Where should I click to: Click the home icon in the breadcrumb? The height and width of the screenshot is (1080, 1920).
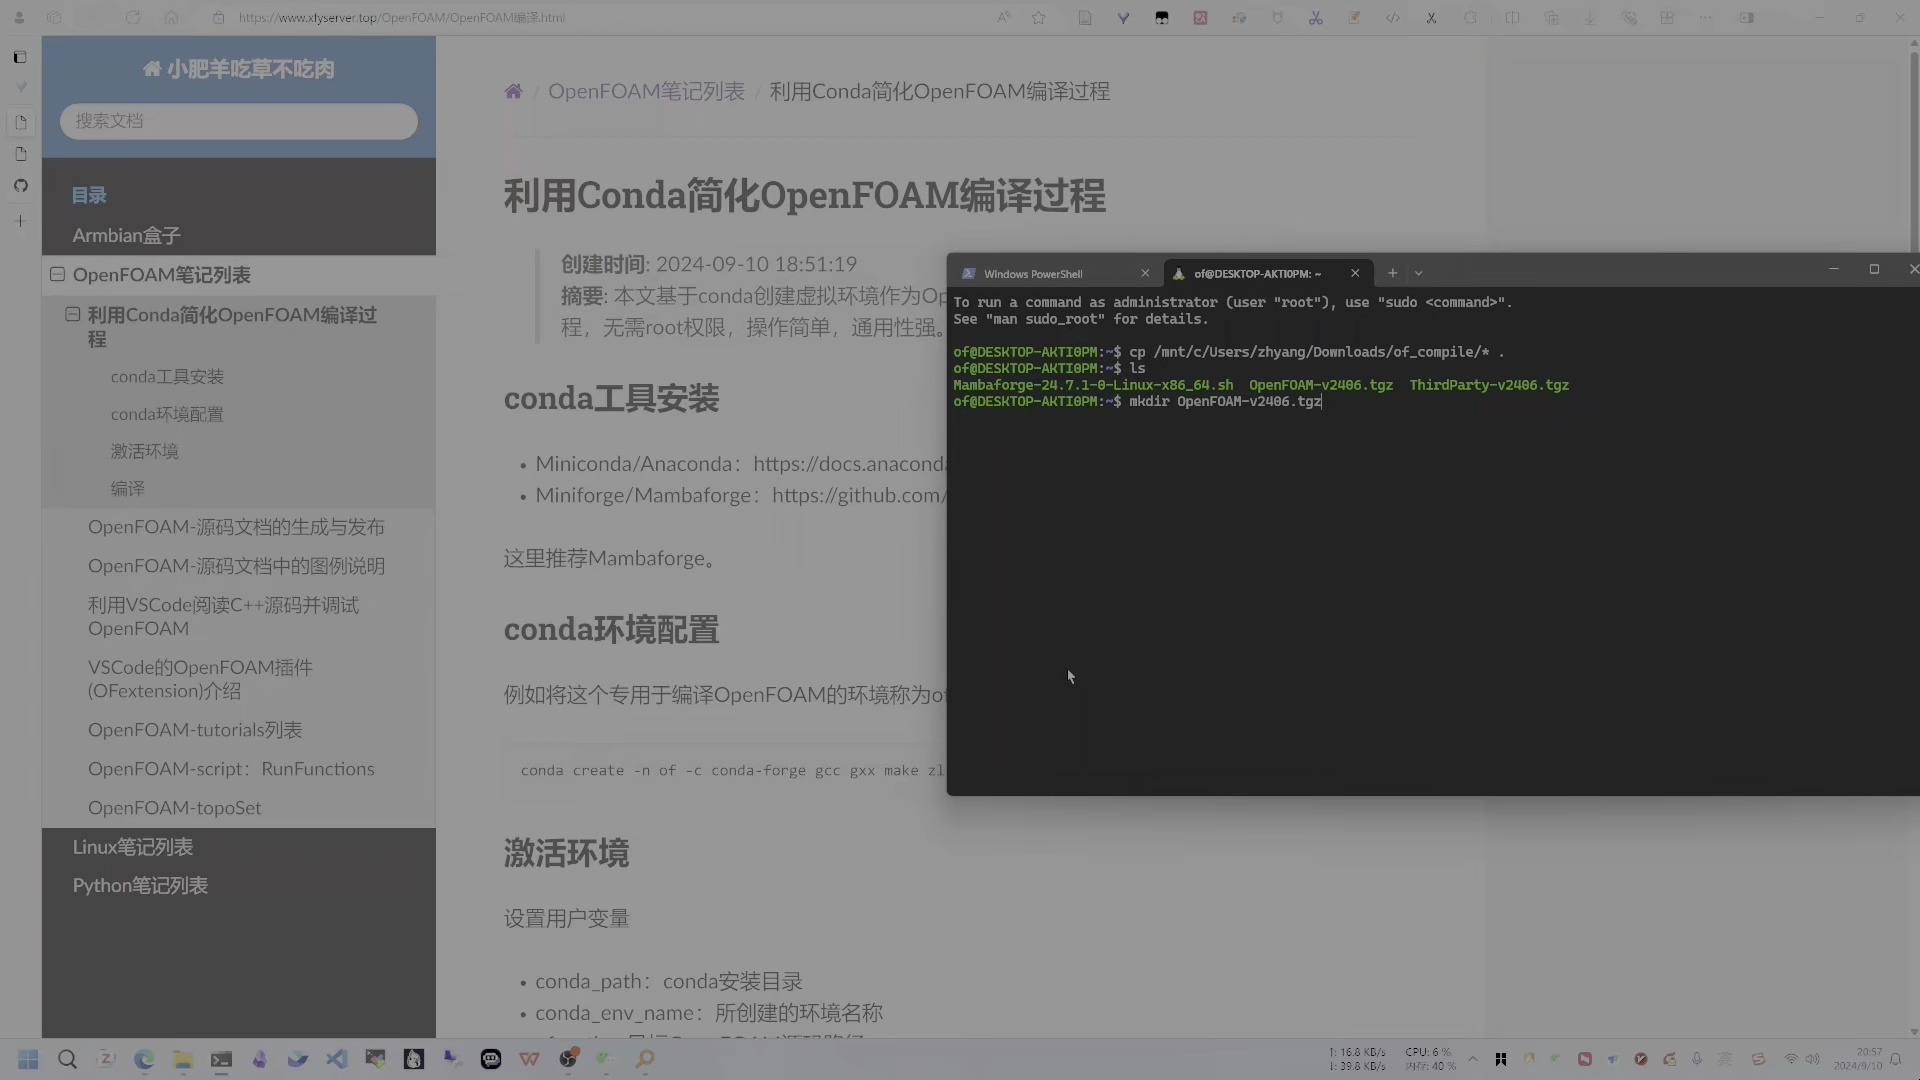(513, 91)
